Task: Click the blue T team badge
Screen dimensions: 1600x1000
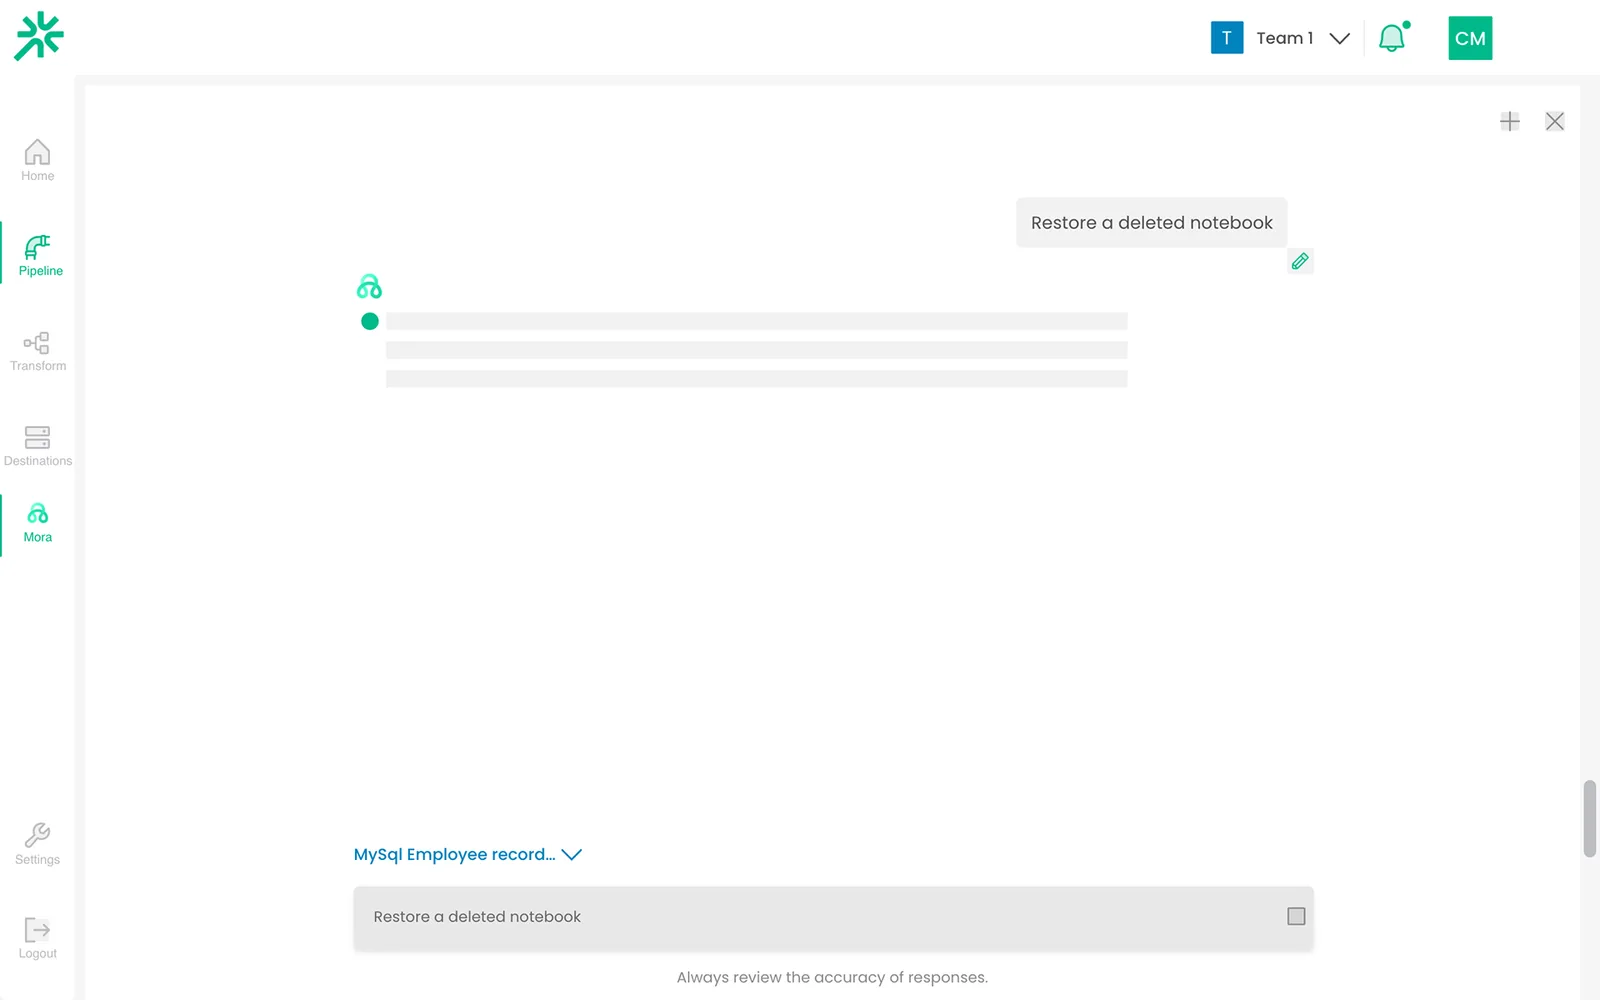Action: pos(1227,38)
